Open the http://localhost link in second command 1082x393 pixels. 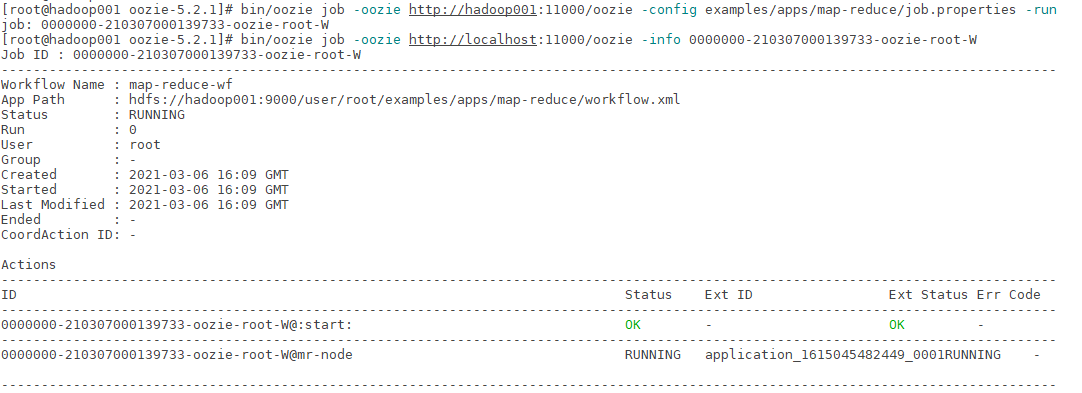472,39
